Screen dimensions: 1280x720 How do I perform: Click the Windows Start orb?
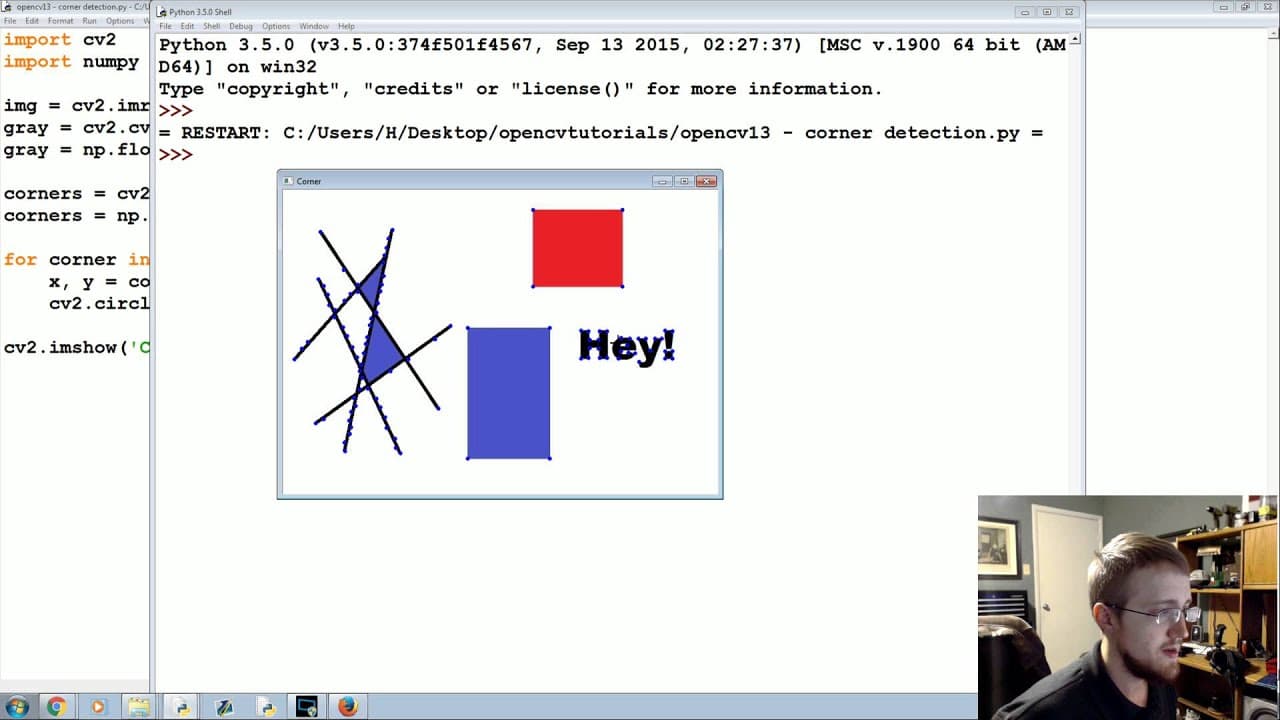click(x=17, y=707)
